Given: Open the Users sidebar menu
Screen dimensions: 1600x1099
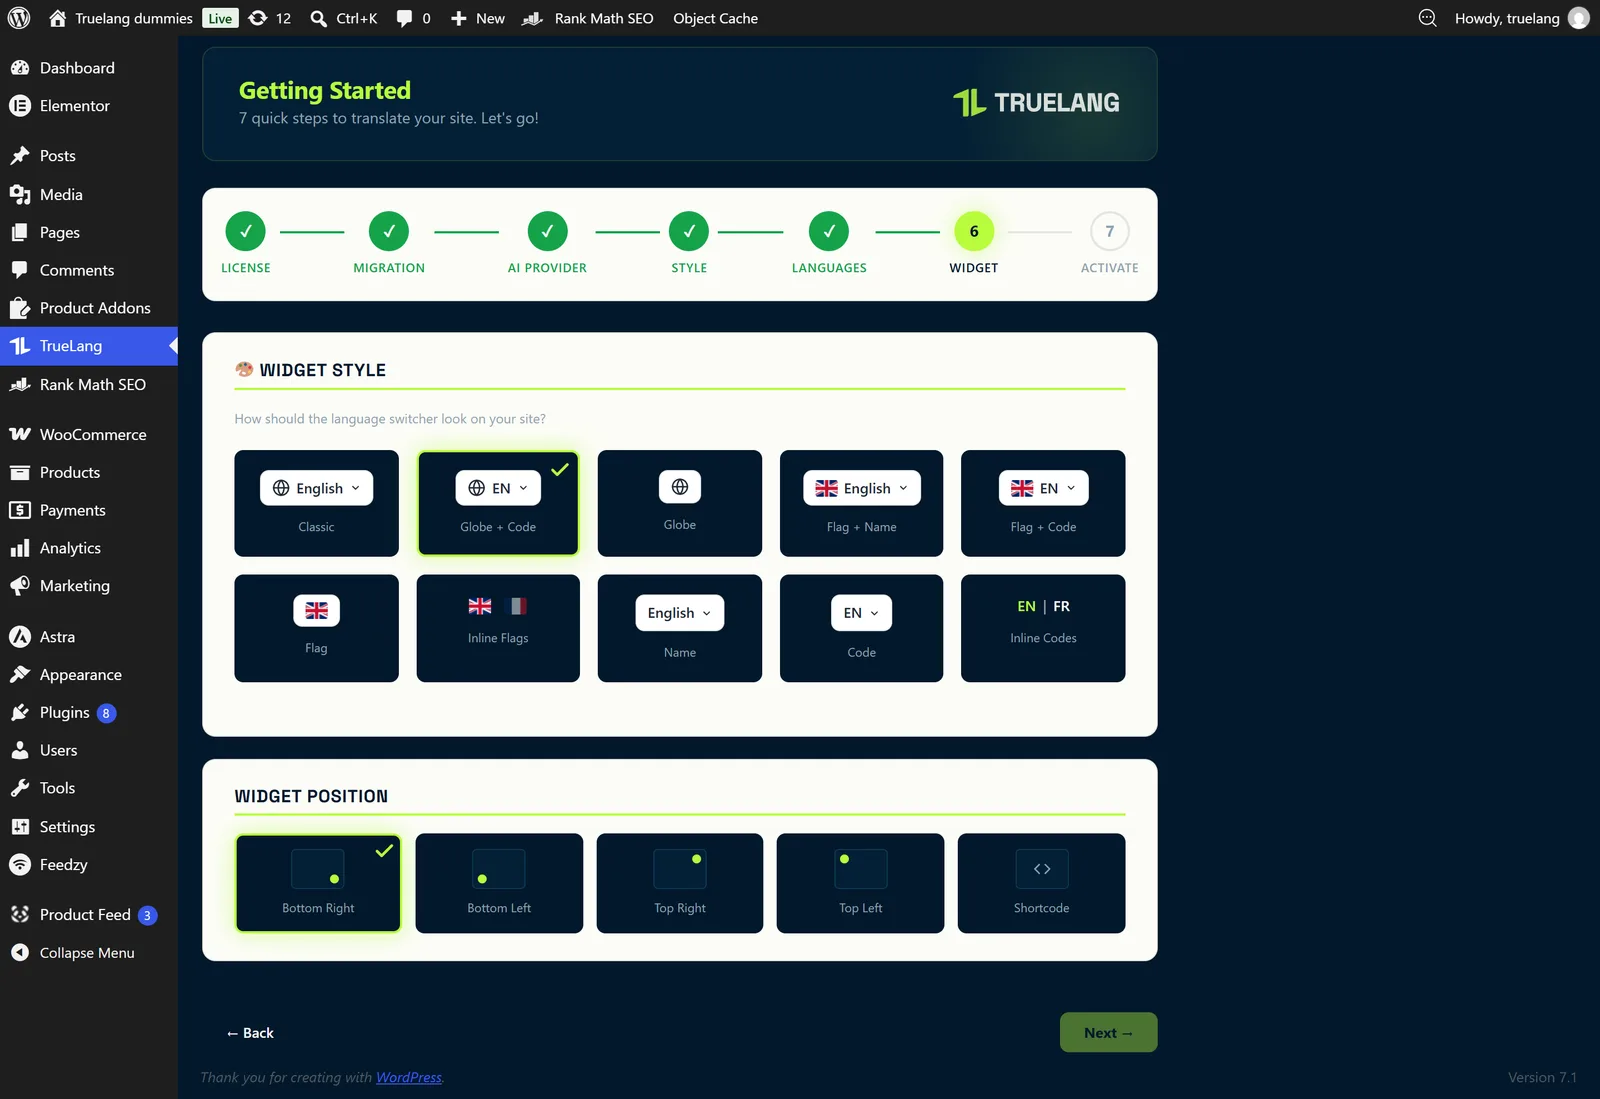Looking at the screenshot, I should (89, 750).
